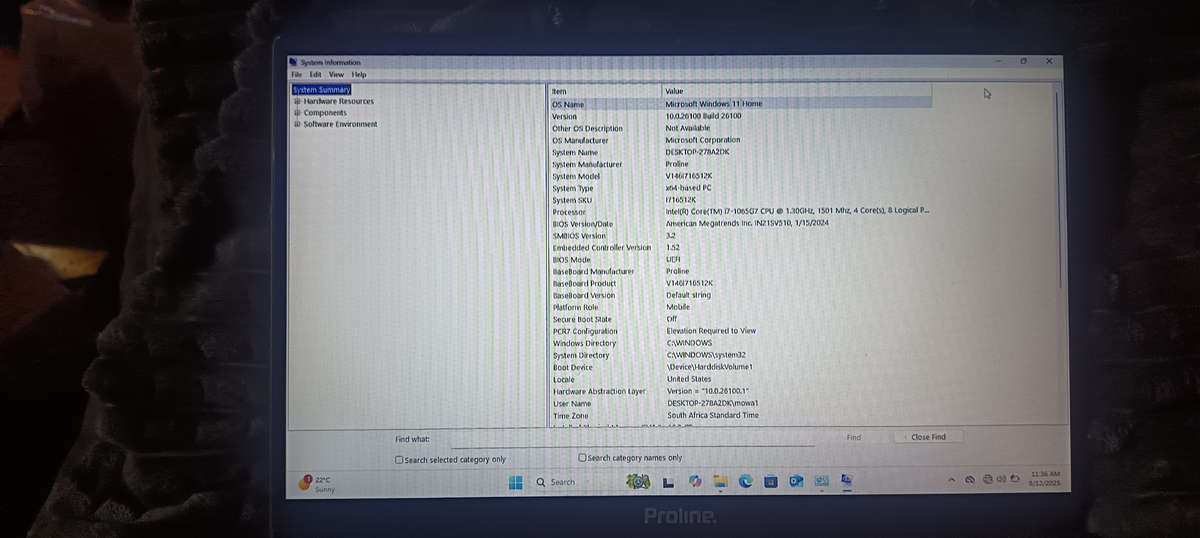This screenshot has width=1200, height=538.
Task: Enable Search category names only checkbox
Action: tap(582, 458)
